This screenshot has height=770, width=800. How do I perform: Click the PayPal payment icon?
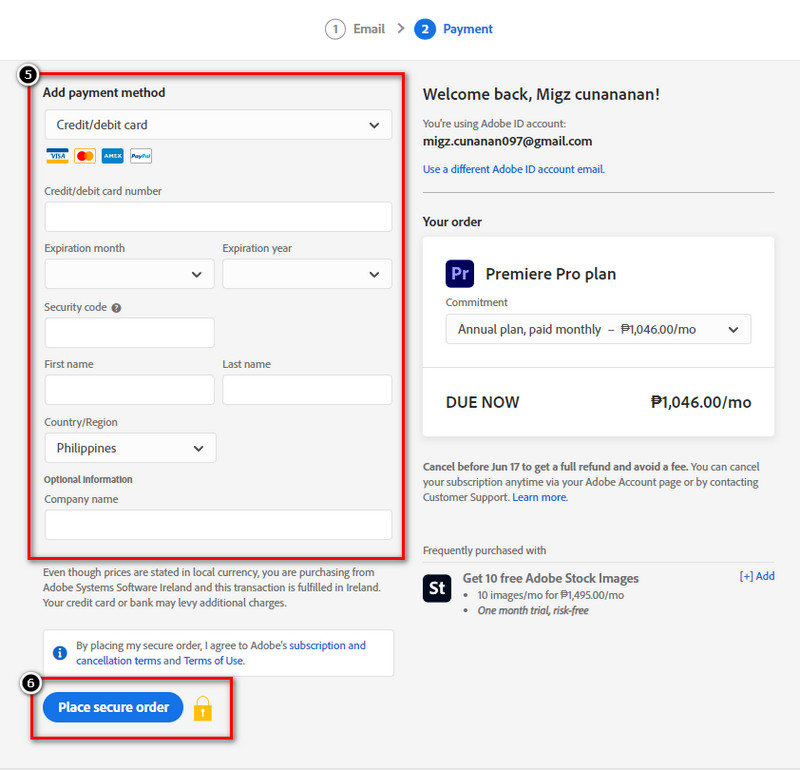pos(140,156)
